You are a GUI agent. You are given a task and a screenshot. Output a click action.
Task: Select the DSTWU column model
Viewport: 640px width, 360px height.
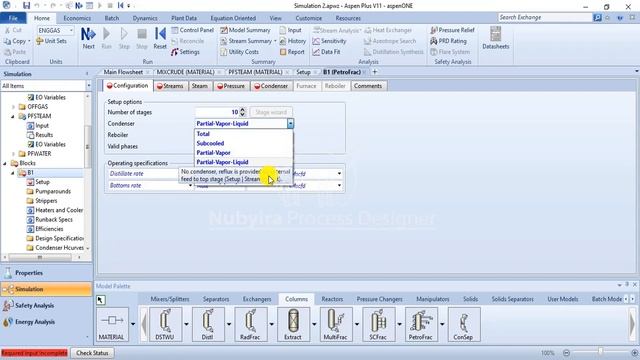pos(165,324)
